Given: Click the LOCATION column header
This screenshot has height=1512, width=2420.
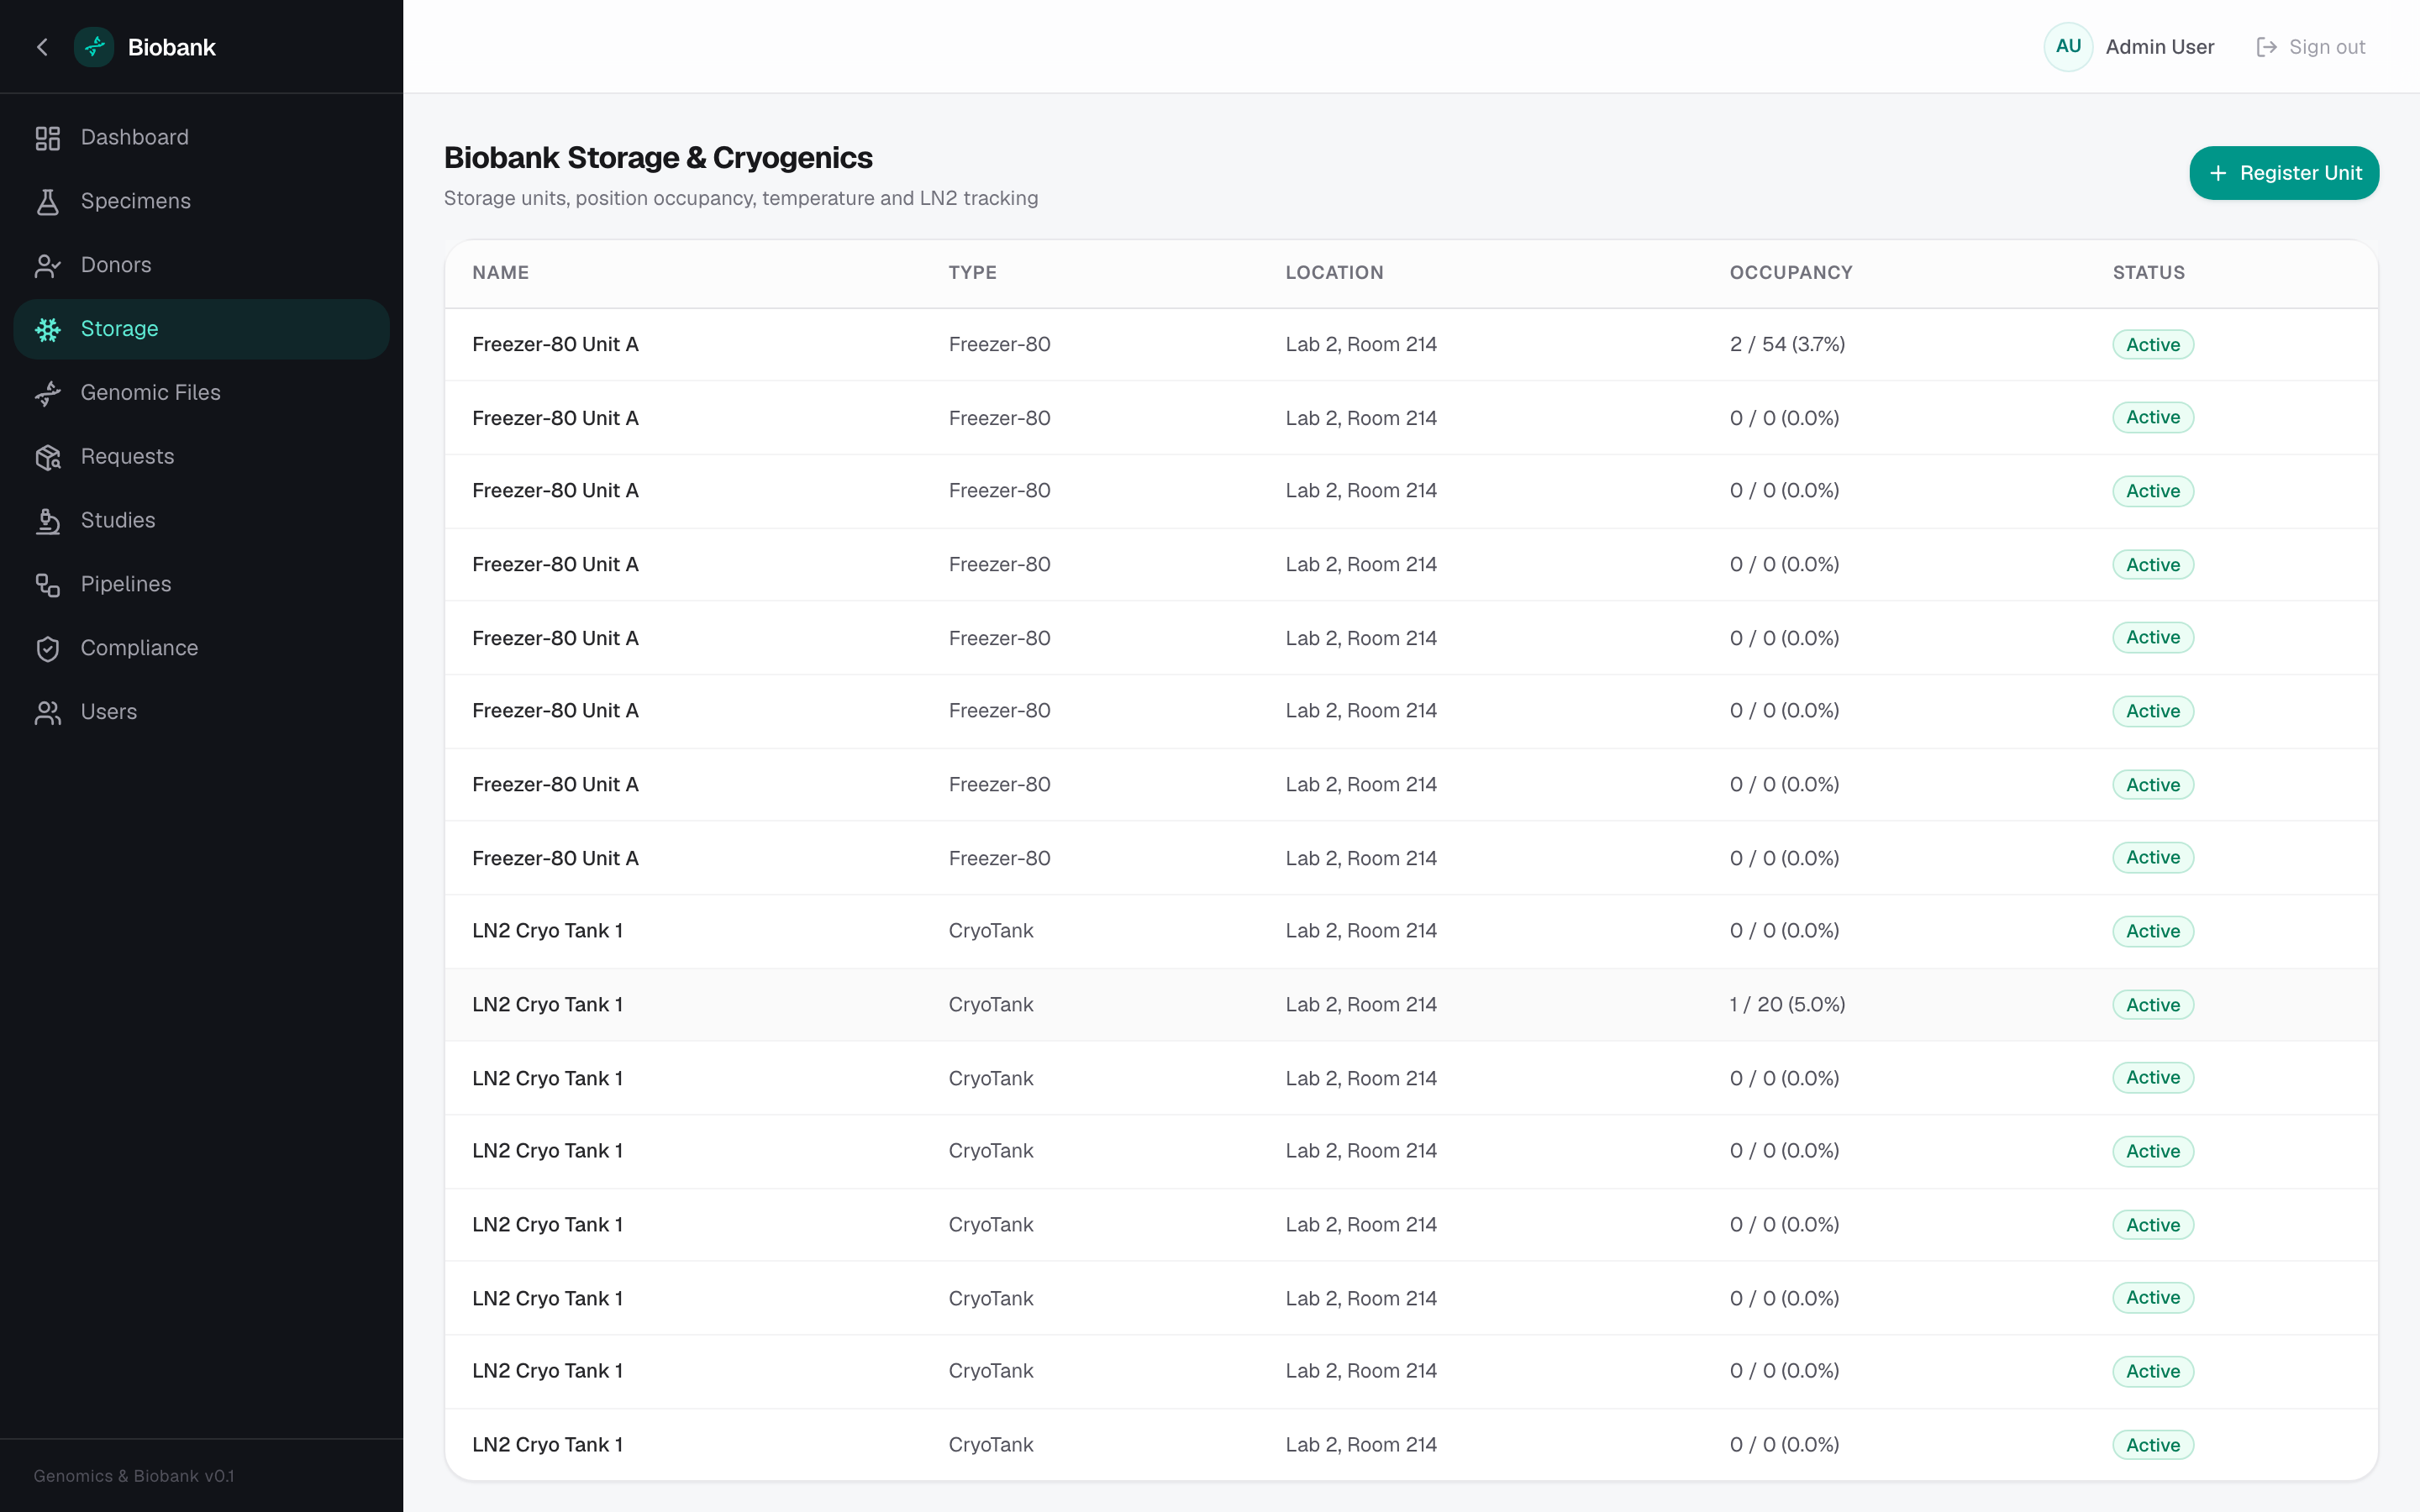Looking at the screenshot, I should (1334, 273).
